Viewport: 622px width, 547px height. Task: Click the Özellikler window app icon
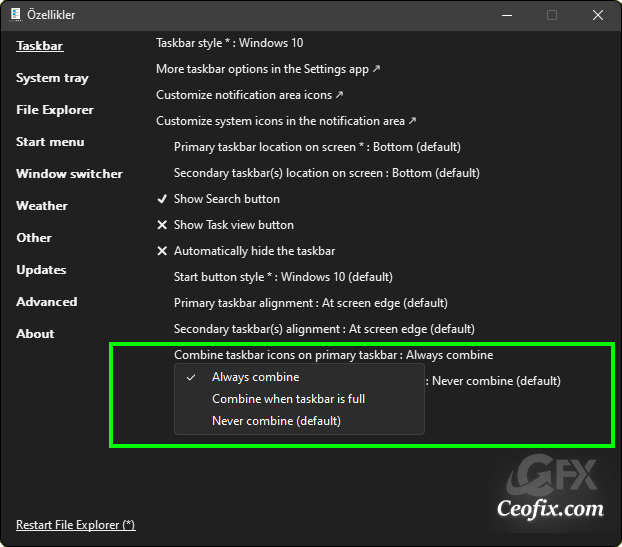click(15, 15)
